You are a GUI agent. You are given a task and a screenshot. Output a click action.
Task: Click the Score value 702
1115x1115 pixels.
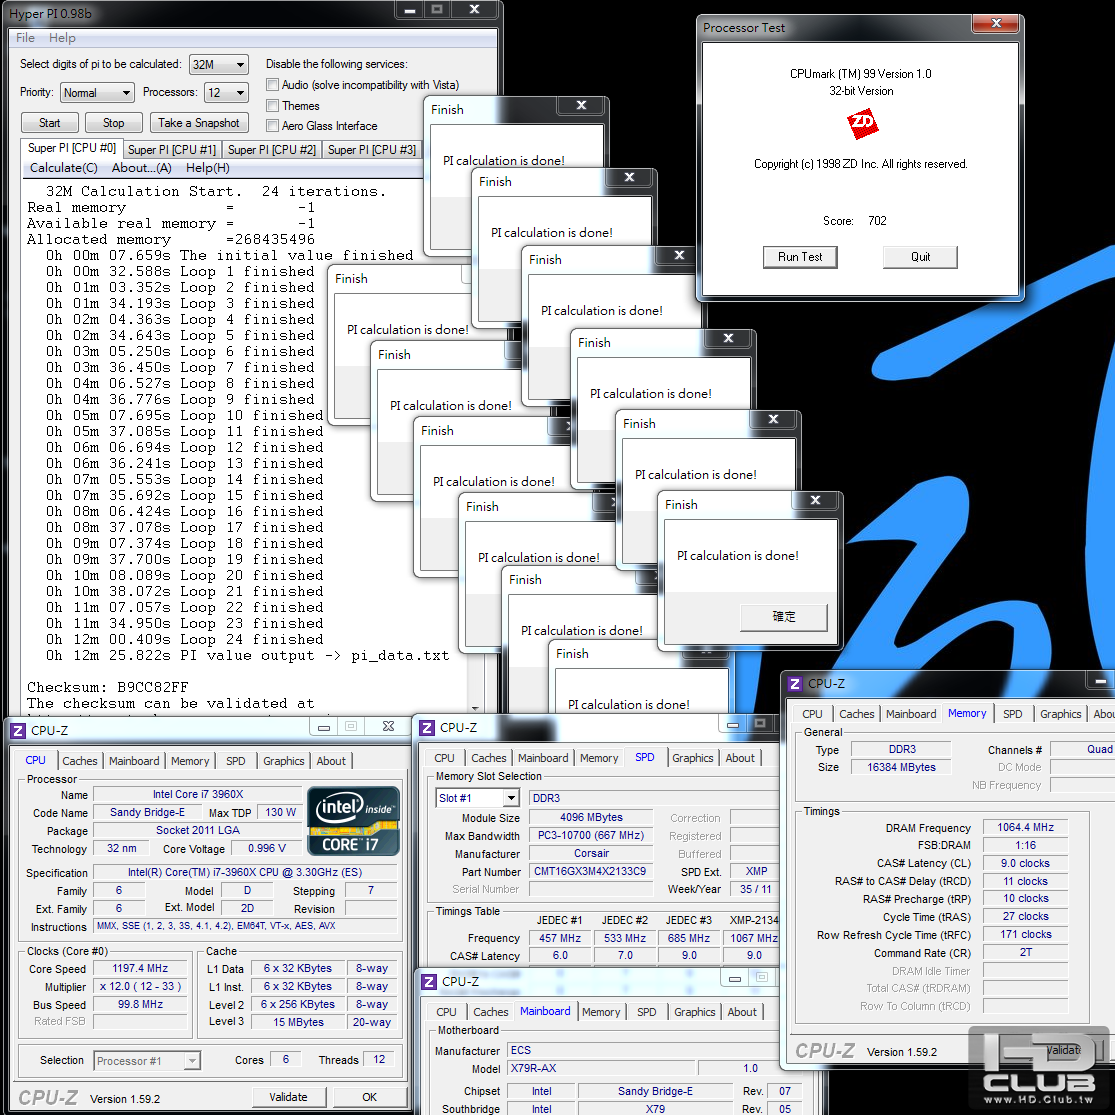pyautogui.click(x=877, y=220)
